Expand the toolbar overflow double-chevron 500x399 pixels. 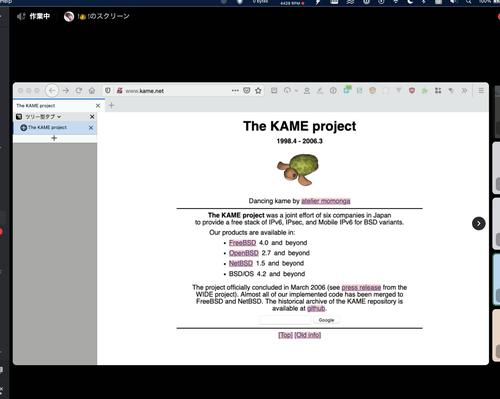(x=464, y=90)
